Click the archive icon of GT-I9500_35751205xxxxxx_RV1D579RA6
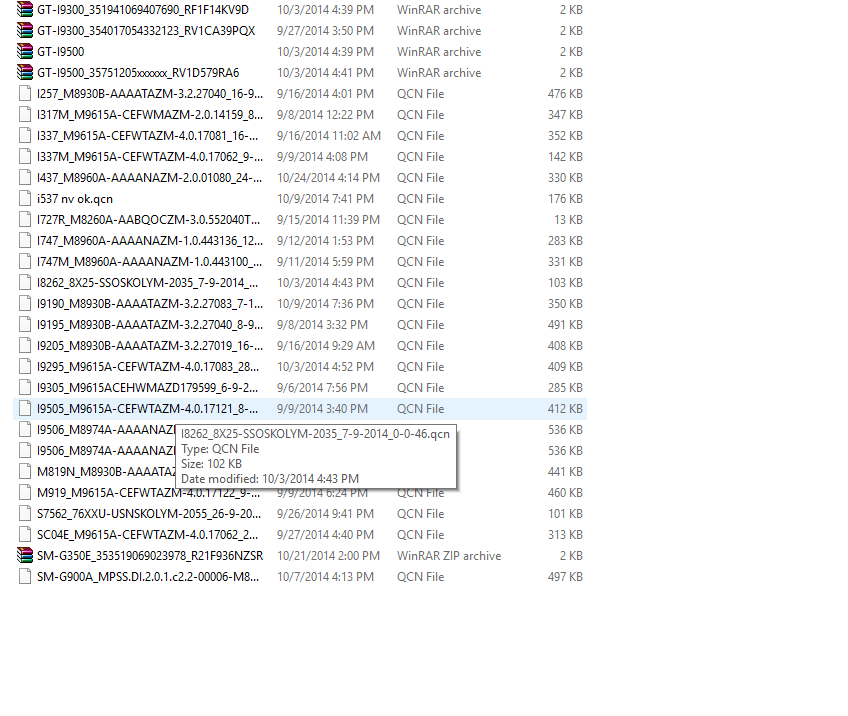The height and width of the screenshot is (716, 848). pyautogui.click(x=25, y=72)
